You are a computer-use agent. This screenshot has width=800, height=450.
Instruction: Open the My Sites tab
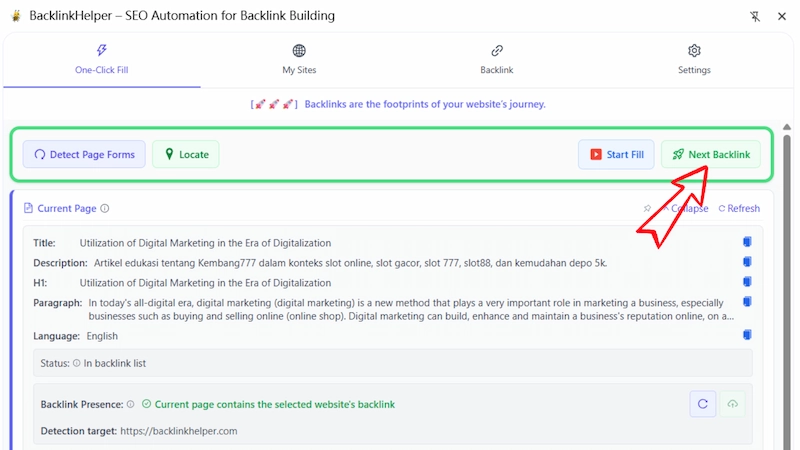point(299,59)
